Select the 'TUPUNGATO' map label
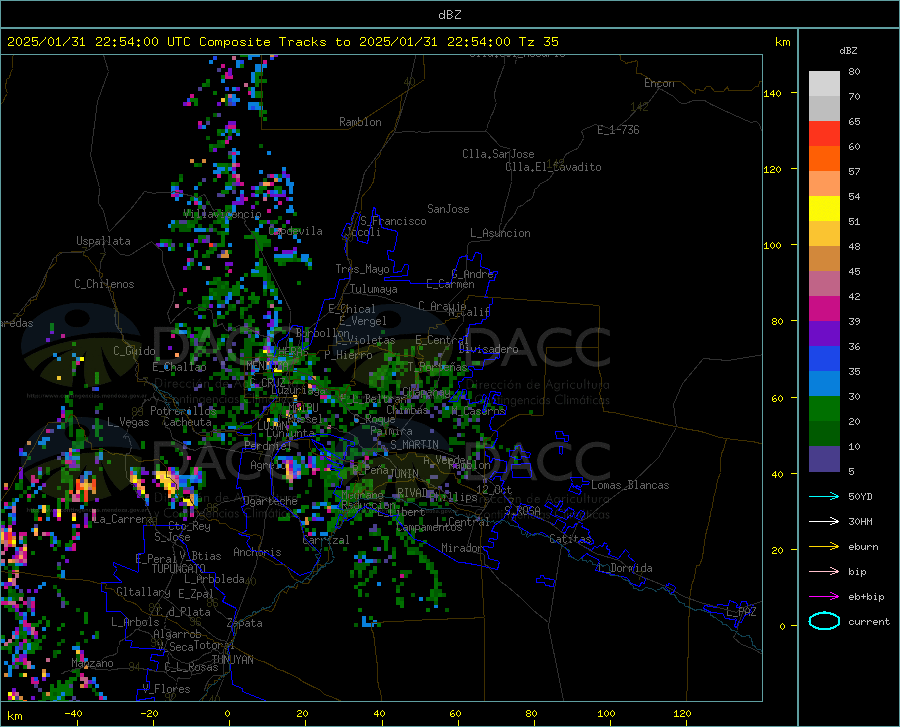This screenshot has height=727, width=900. tap(179, 569)
